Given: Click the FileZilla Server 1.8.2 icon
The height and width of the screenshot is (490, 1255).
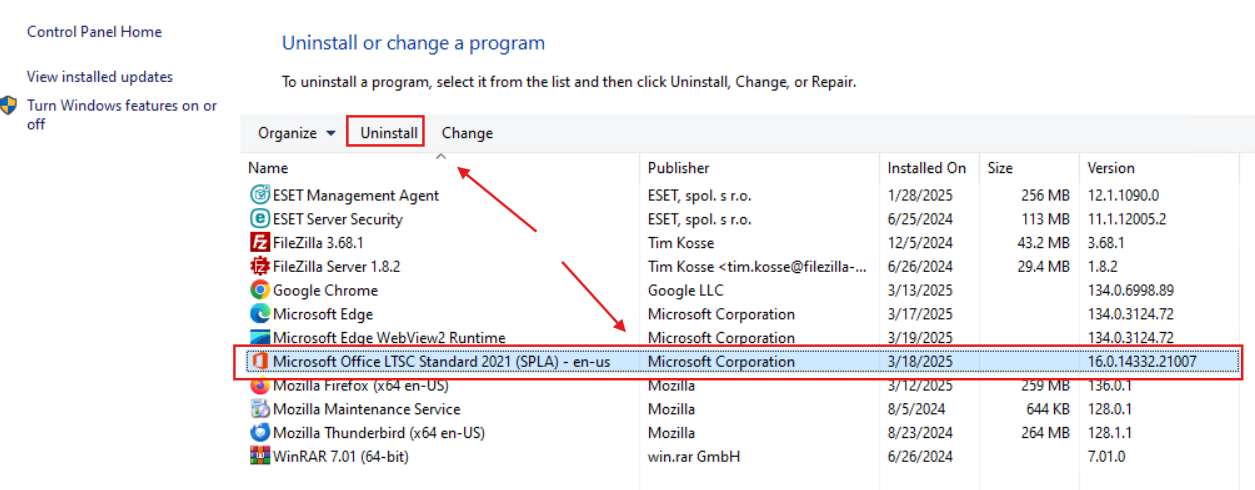Looking at the screenshot, I should click(259, 267).
